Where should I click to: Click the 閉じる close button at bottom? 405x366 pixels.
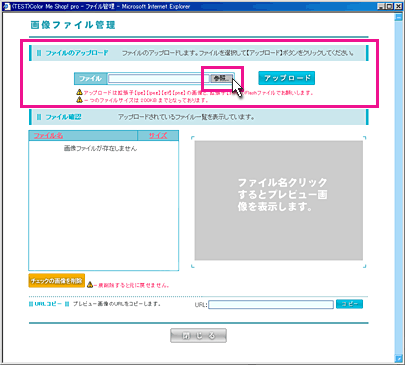tap(198, 336)
